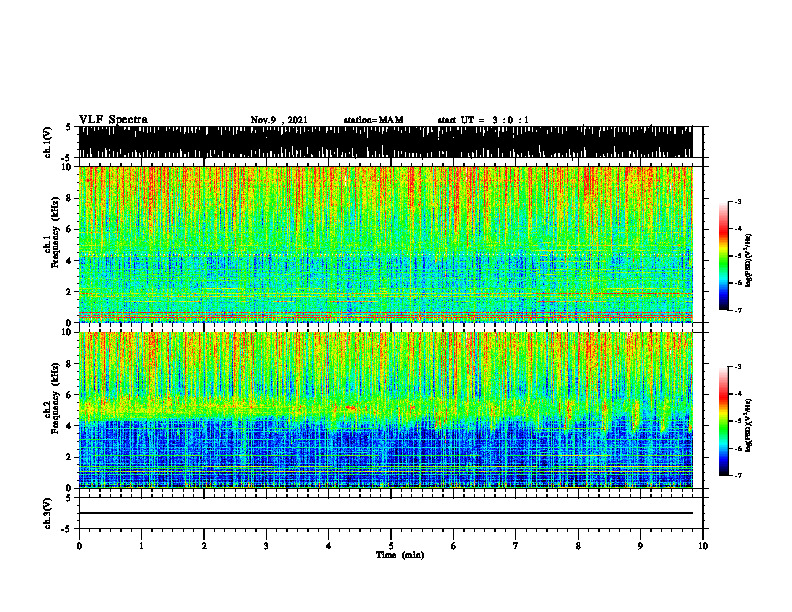Click the "VLF Spectra" plot title
Image resolution: width=792 pixels, height=612 pixels.
coord(113,120)
